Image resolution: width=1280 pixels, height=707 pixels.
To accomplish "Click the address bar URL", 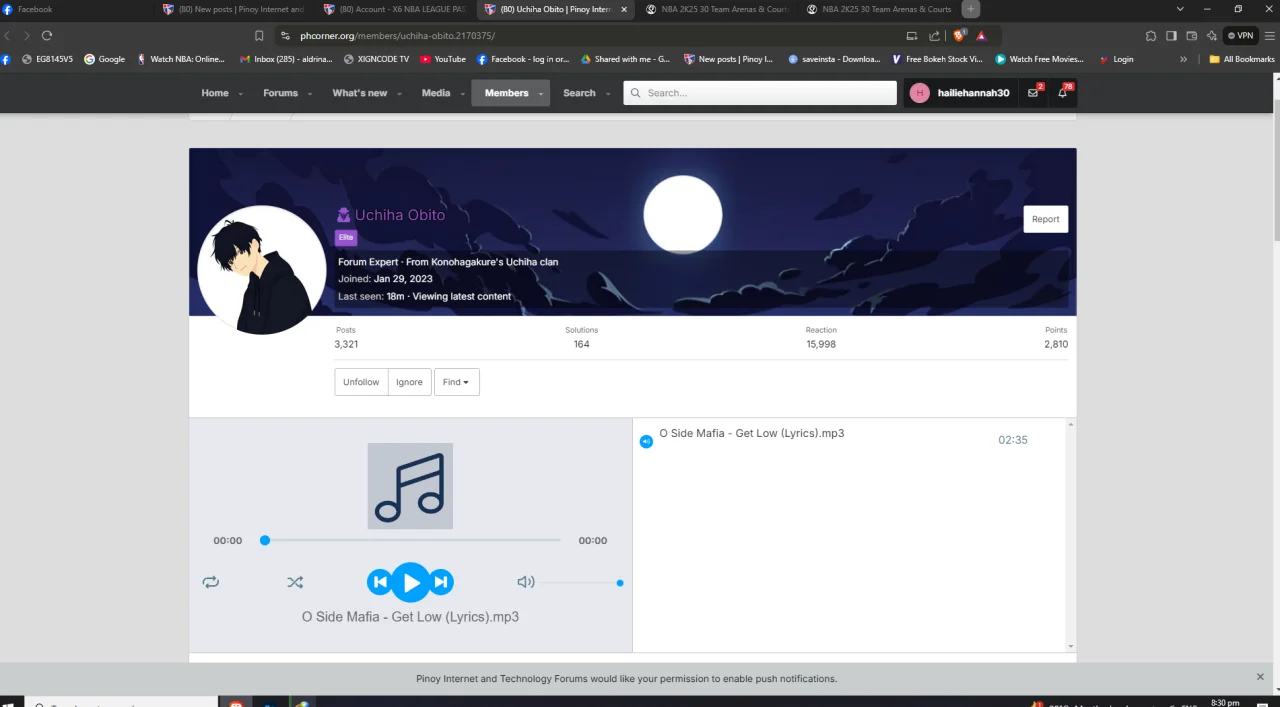I will click(397, 35).
